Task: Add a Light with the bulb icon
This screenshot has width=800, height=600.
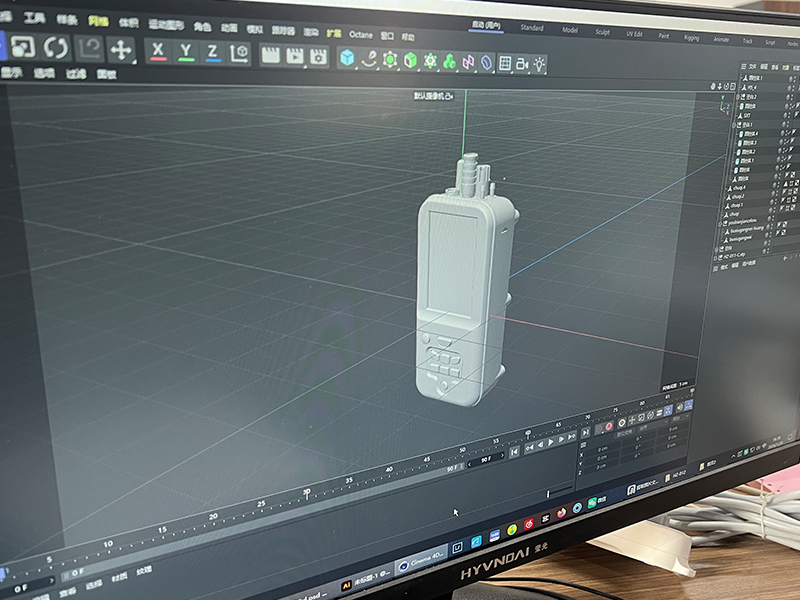Action: 540,64
